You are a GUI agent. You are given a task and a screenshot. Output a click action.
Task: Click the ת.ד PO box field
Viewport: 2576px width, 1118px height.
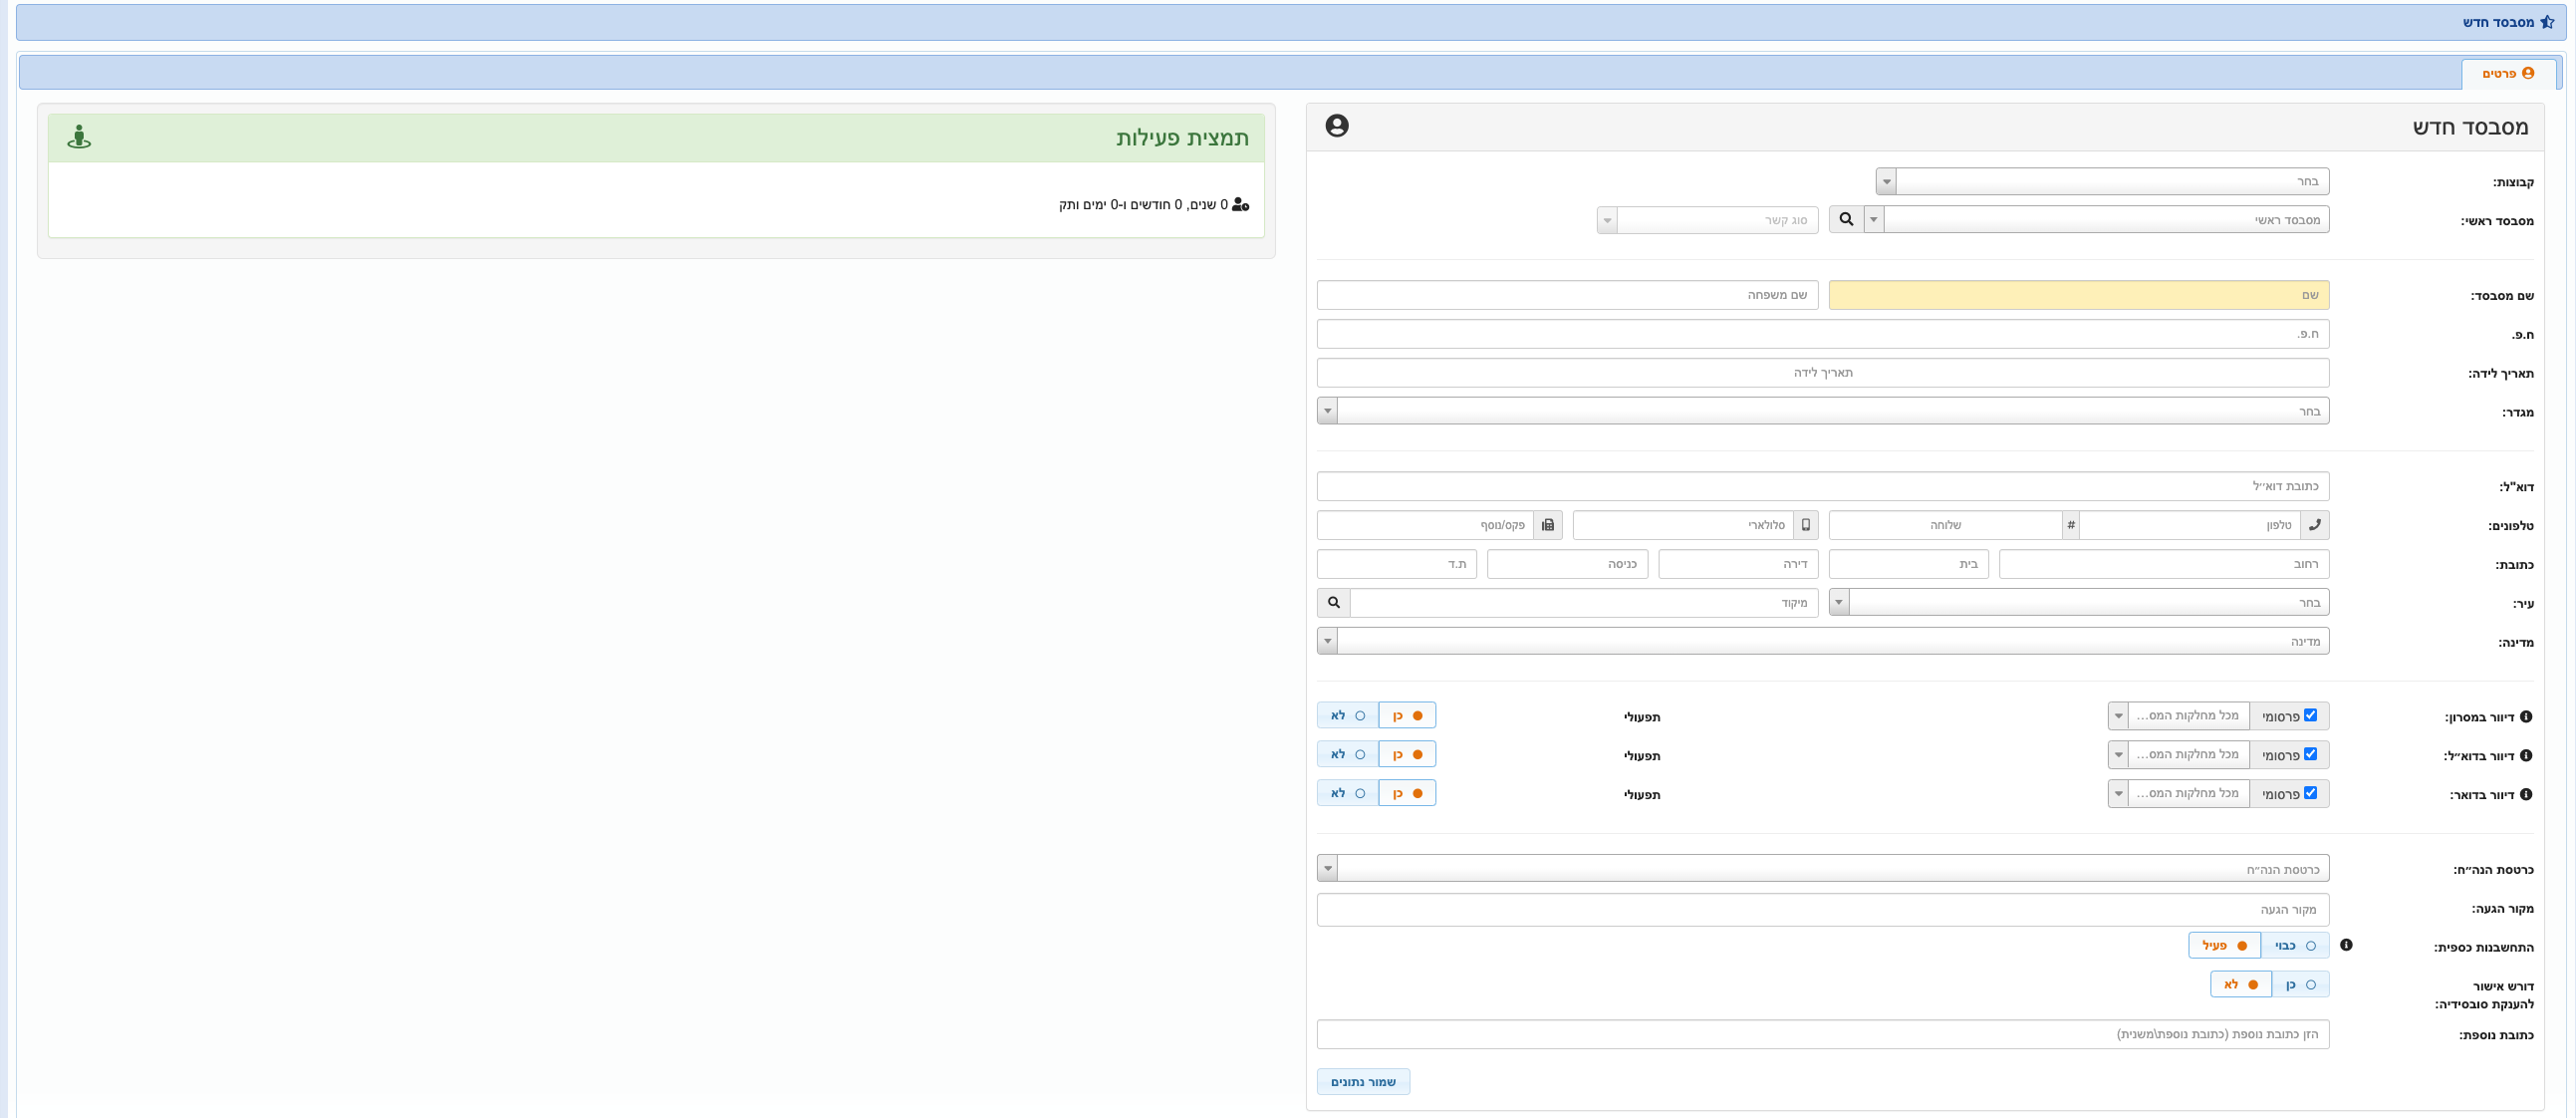(1397, 564)
